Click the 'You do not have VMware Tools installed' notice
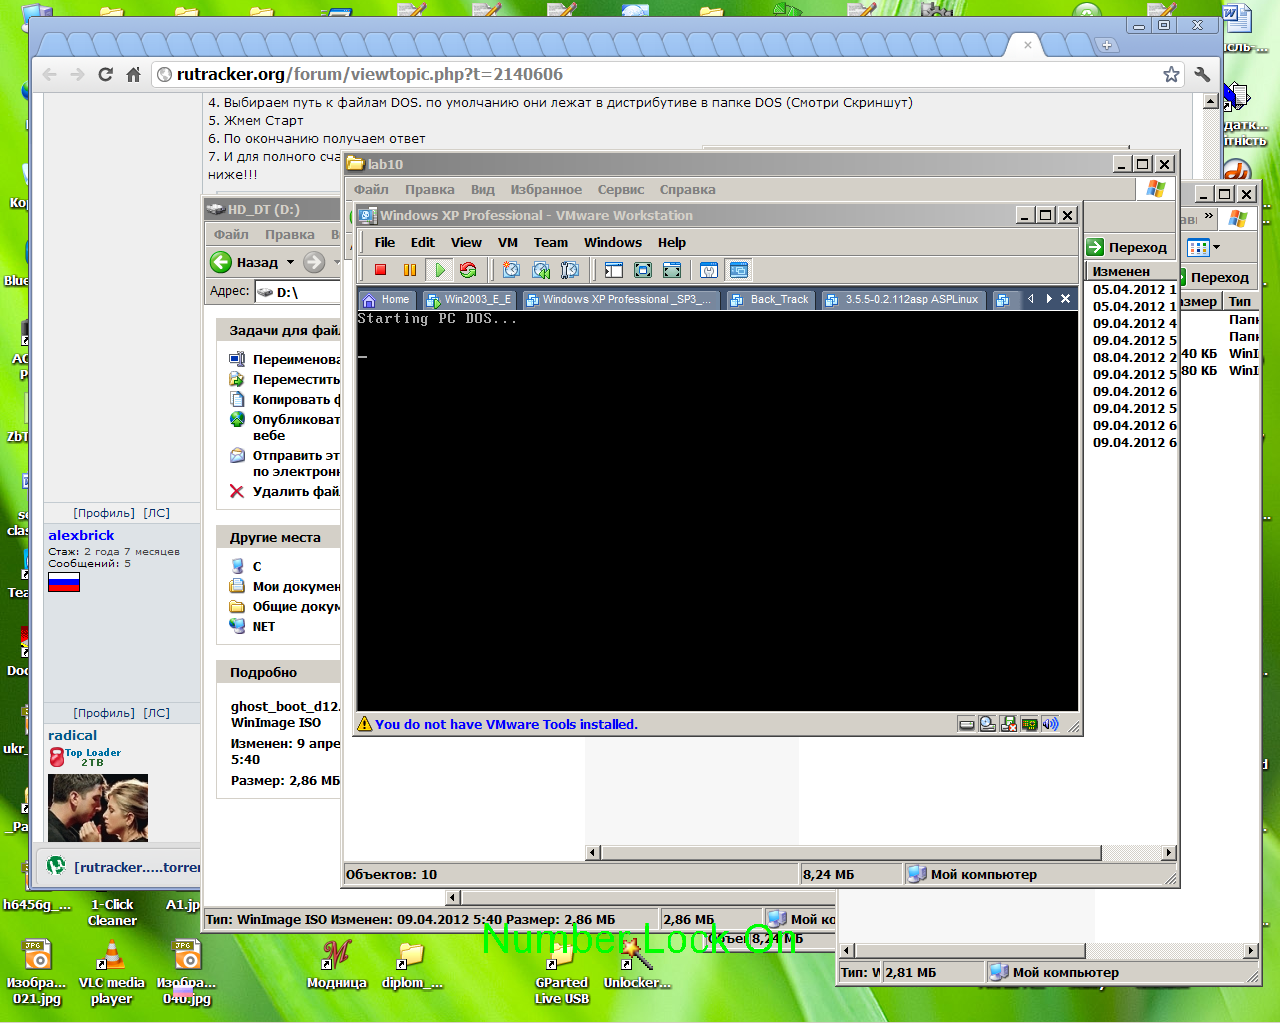 click(506, 724)
